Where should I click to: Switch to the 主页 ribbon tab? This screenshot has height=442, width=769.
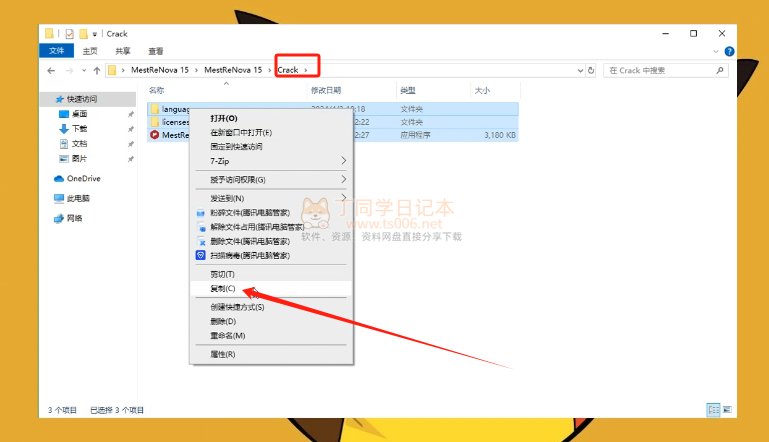[x=90, y=51]
